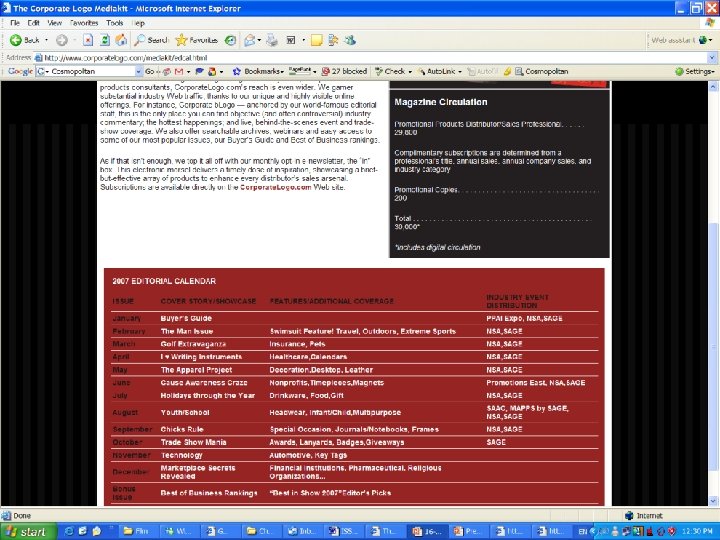
Task: Click the PageRank indicator
Action: click(x=300, y=71)
